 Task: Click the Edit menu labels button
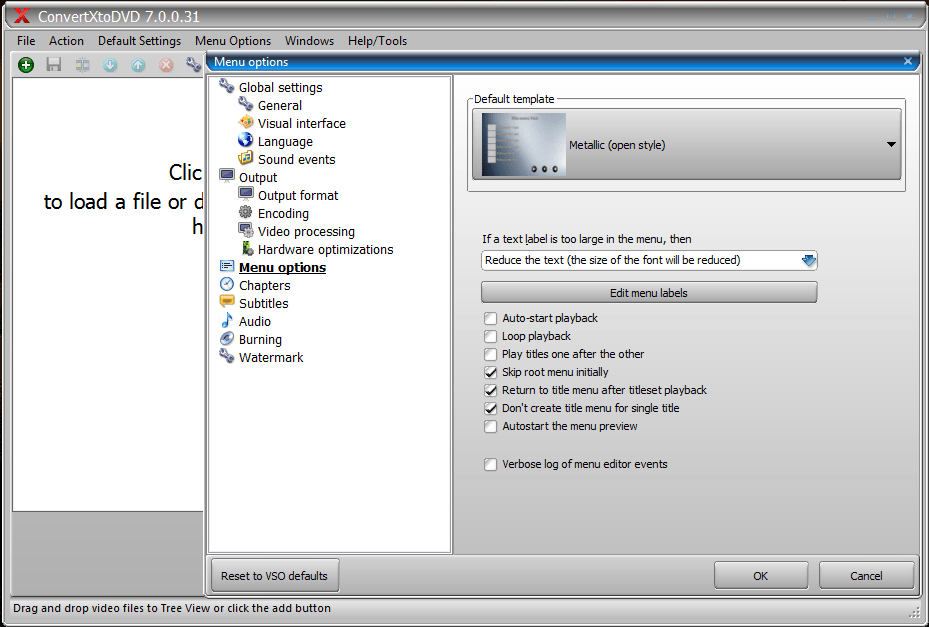point(649,293)
